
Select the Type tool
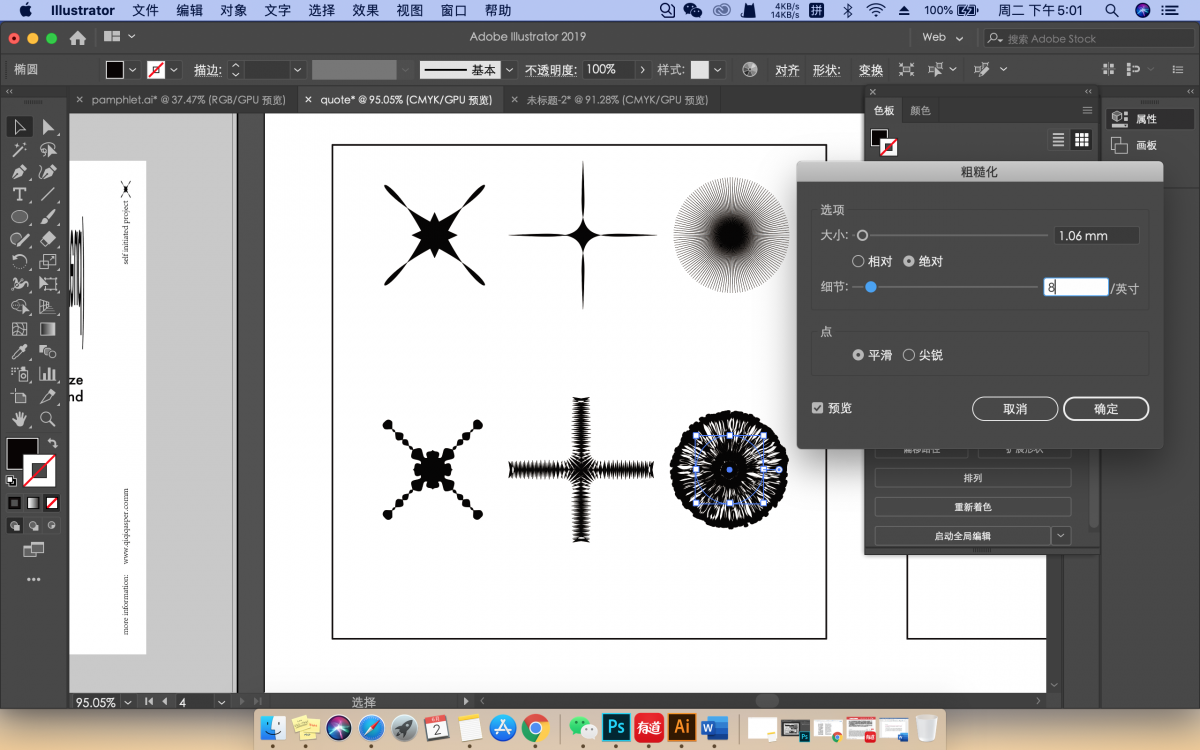click(x=19, y=194)
